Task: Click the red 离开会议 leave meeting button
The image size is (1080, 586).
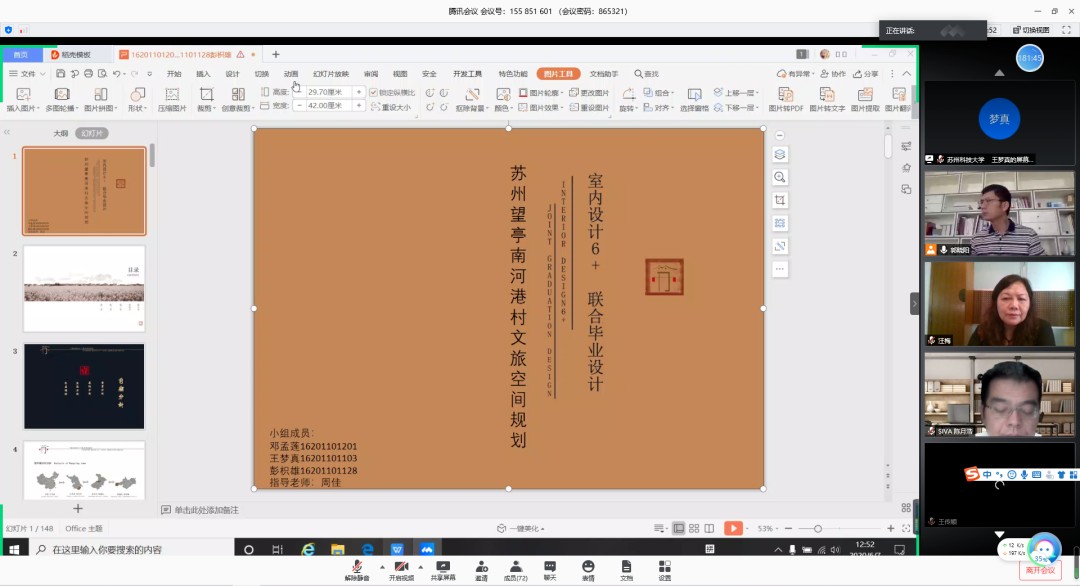Action: pyautogui.click(x=1040, y=570)
